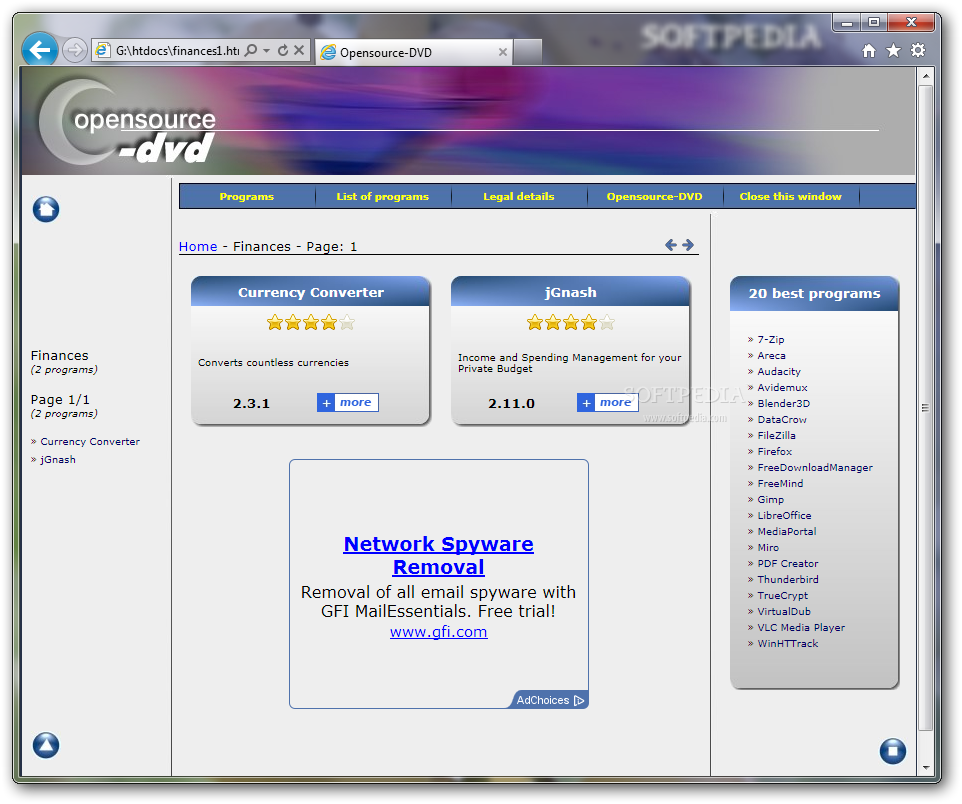The width and height of the screenshot is (962, 804).
Task: Click the vertical scrollbar thumb
Action: (x=925, y=408)
